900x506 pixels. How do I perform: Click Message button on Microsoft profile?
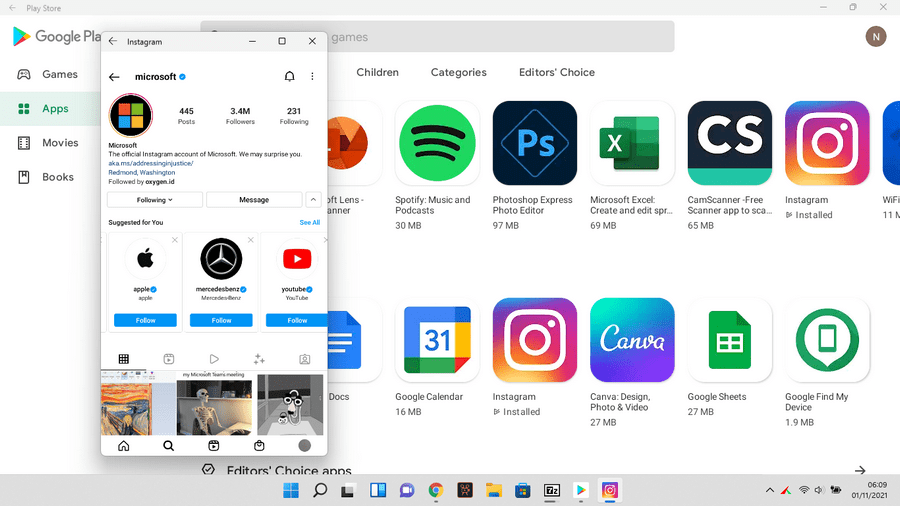click(254, 200)
